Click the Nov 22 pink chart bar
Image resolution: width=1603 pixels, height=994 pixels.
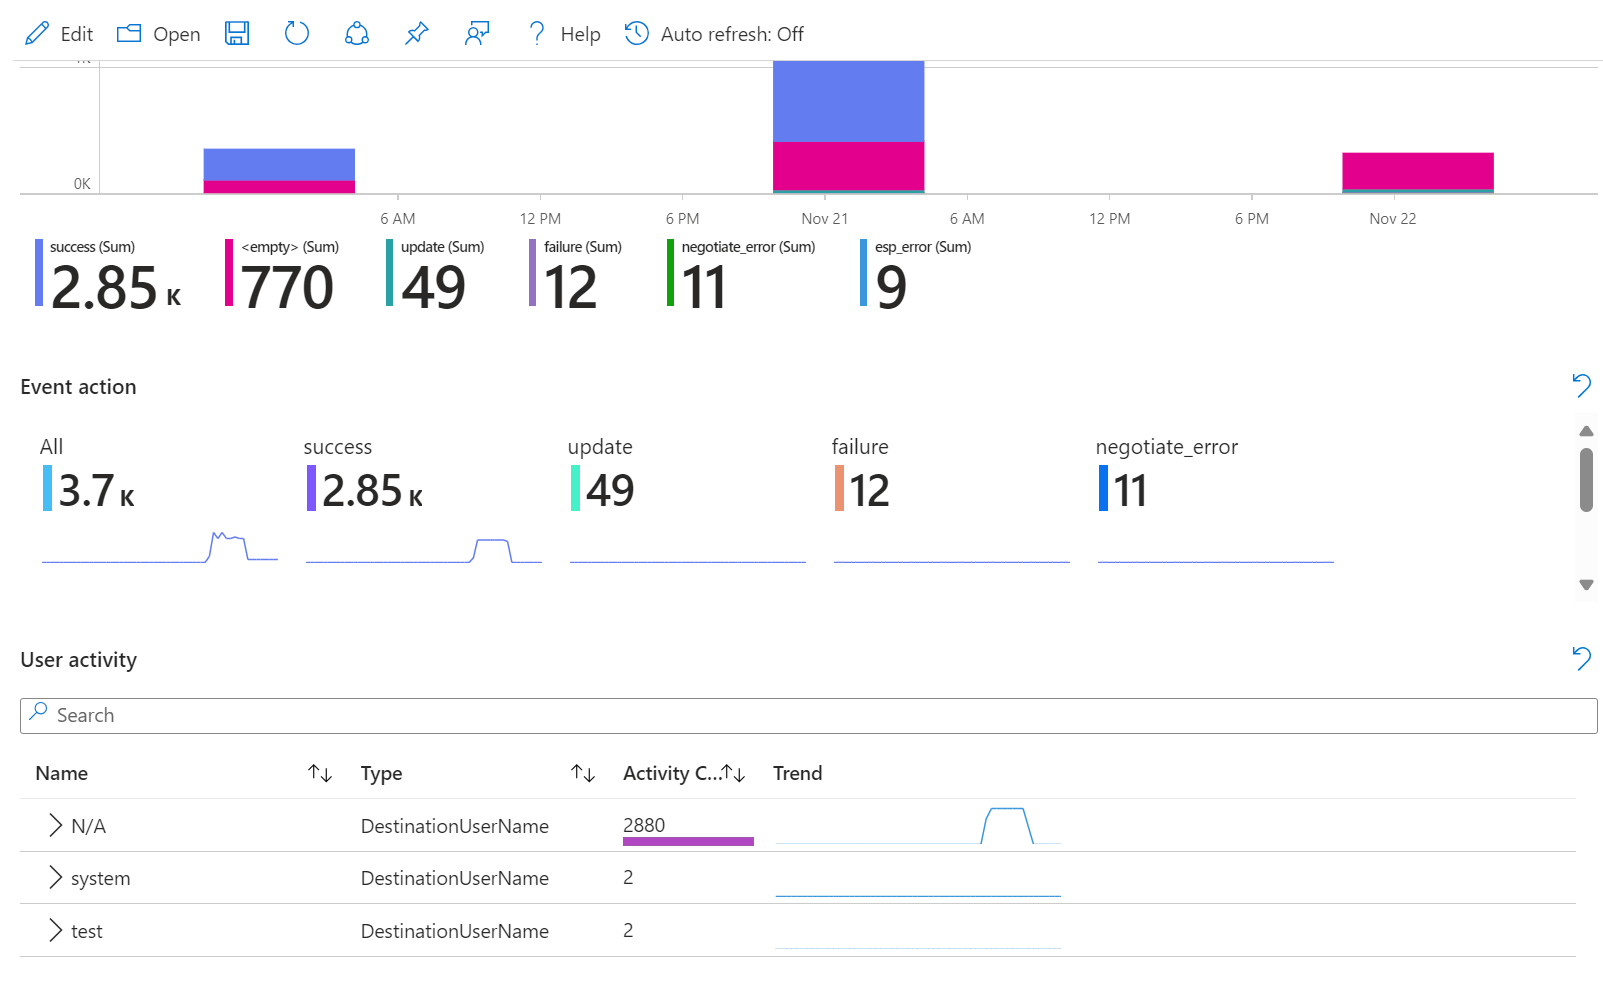(x=1418, y=170)
